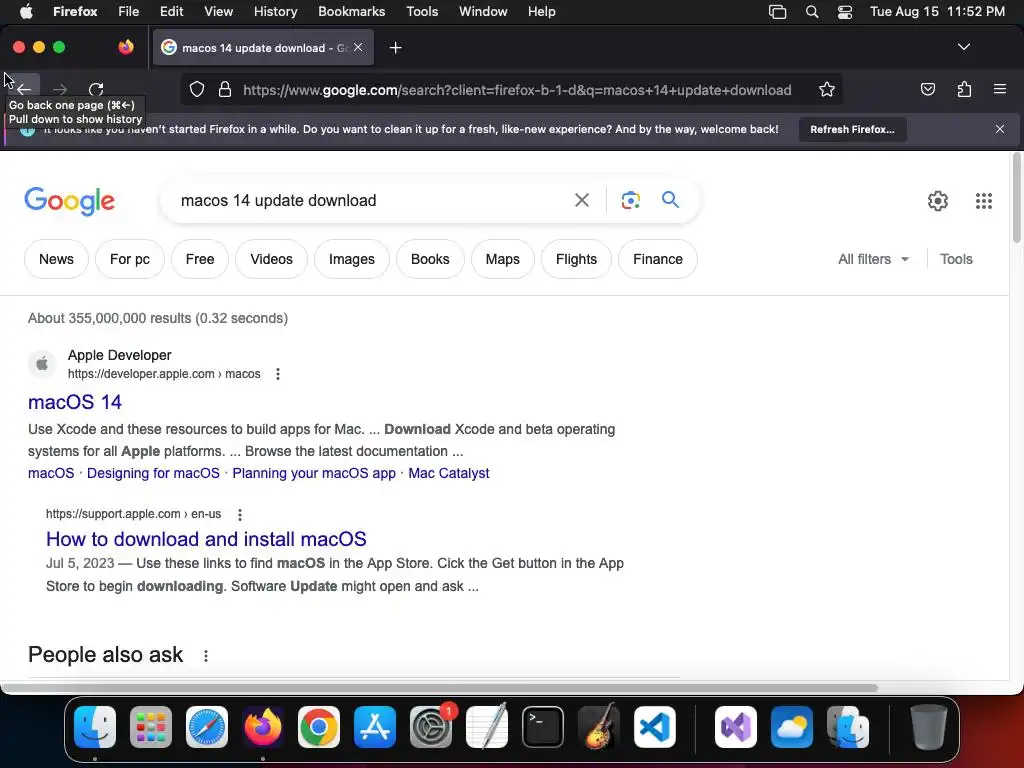This screenshot has height=768, width=1024.
Task: Filter results by Videos
Action: [x=271, y=259]
